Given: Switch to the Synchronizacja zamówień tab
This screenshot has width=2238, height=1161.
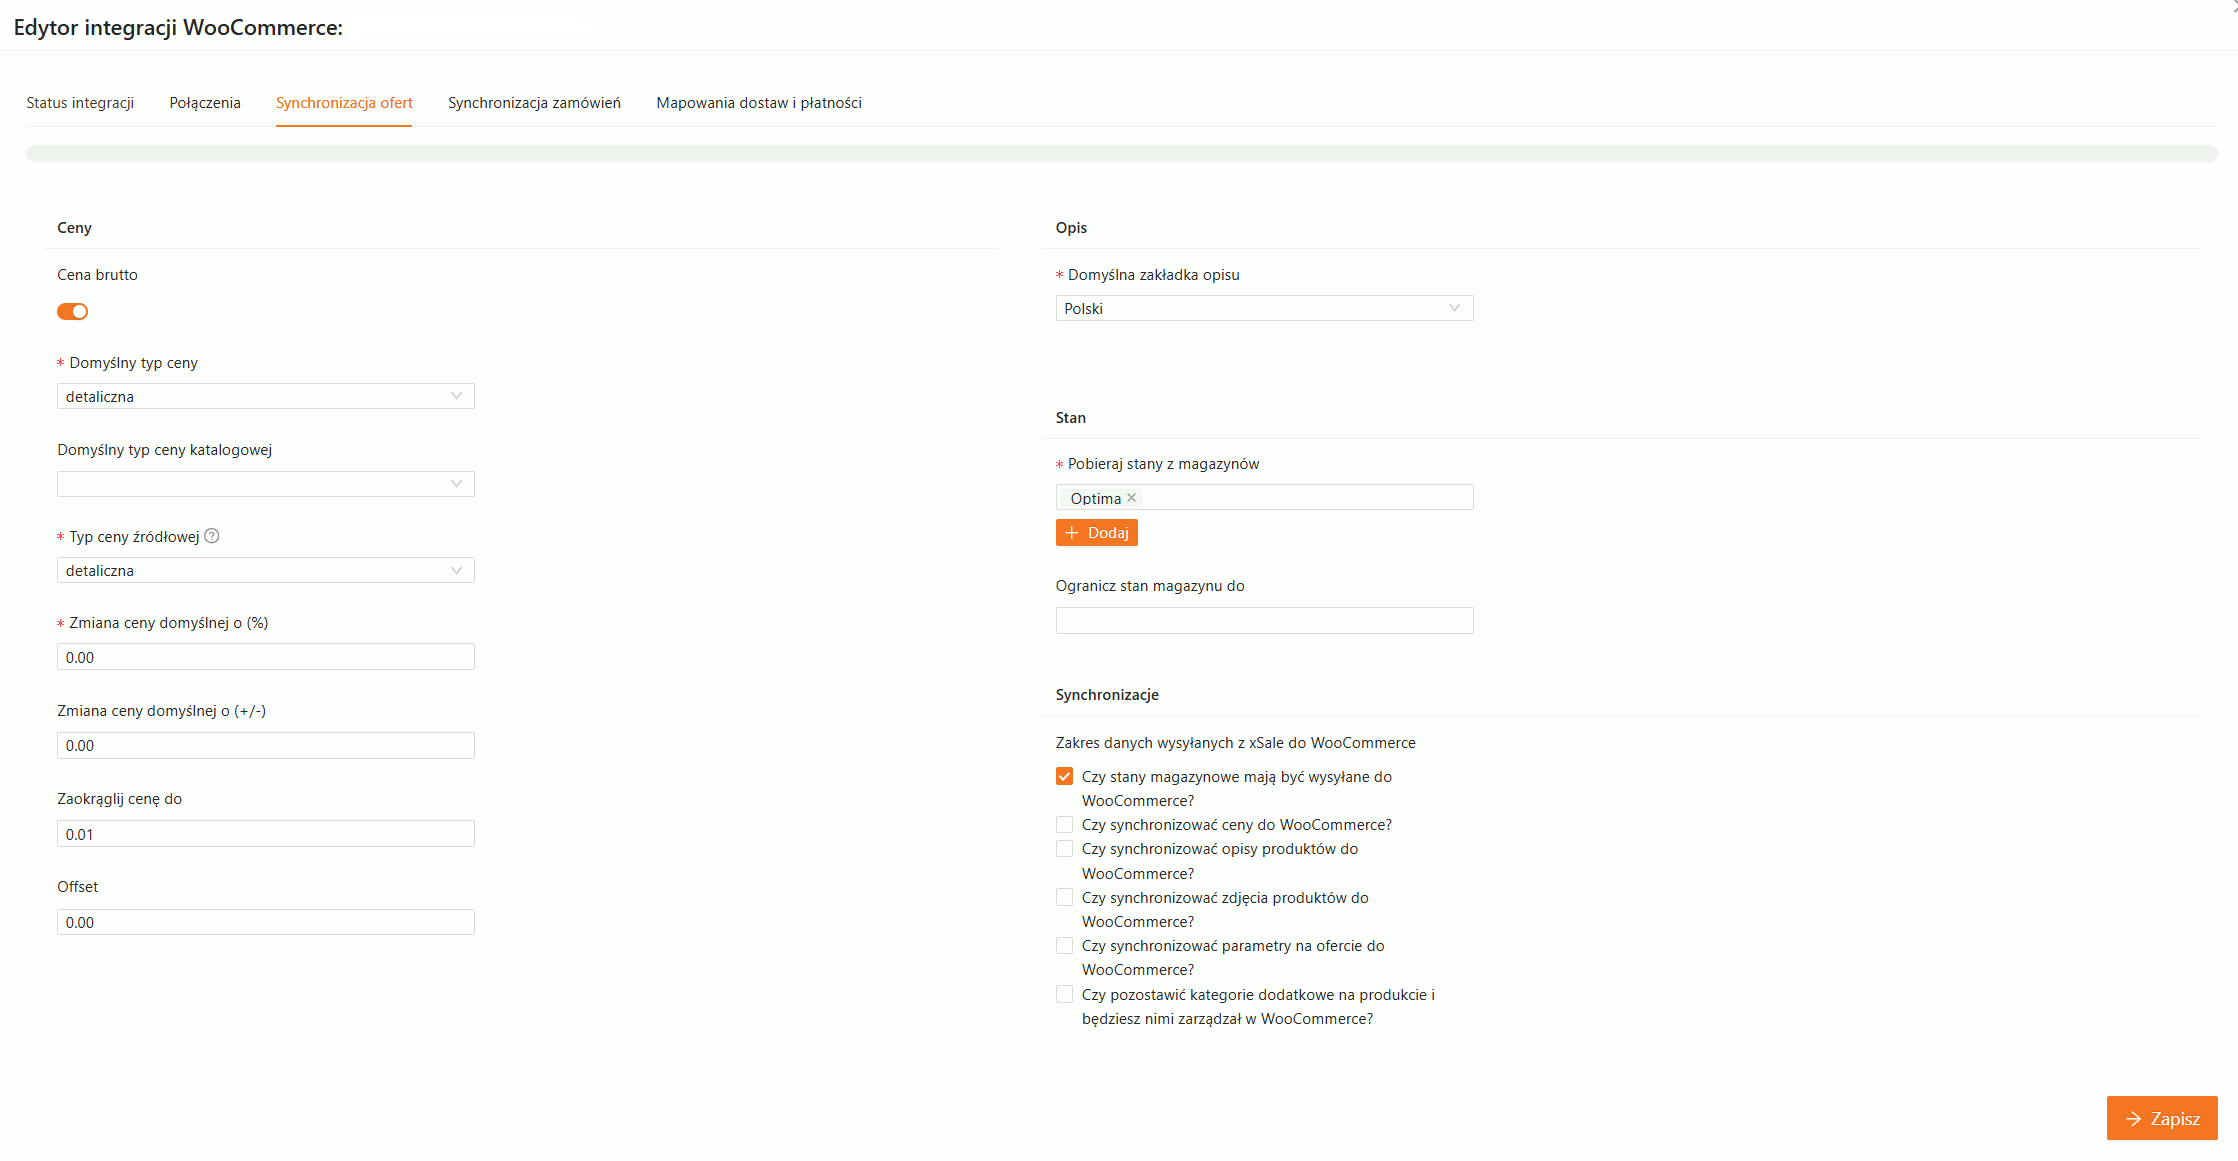Looking at the screenshot, I should pos(534,103).
